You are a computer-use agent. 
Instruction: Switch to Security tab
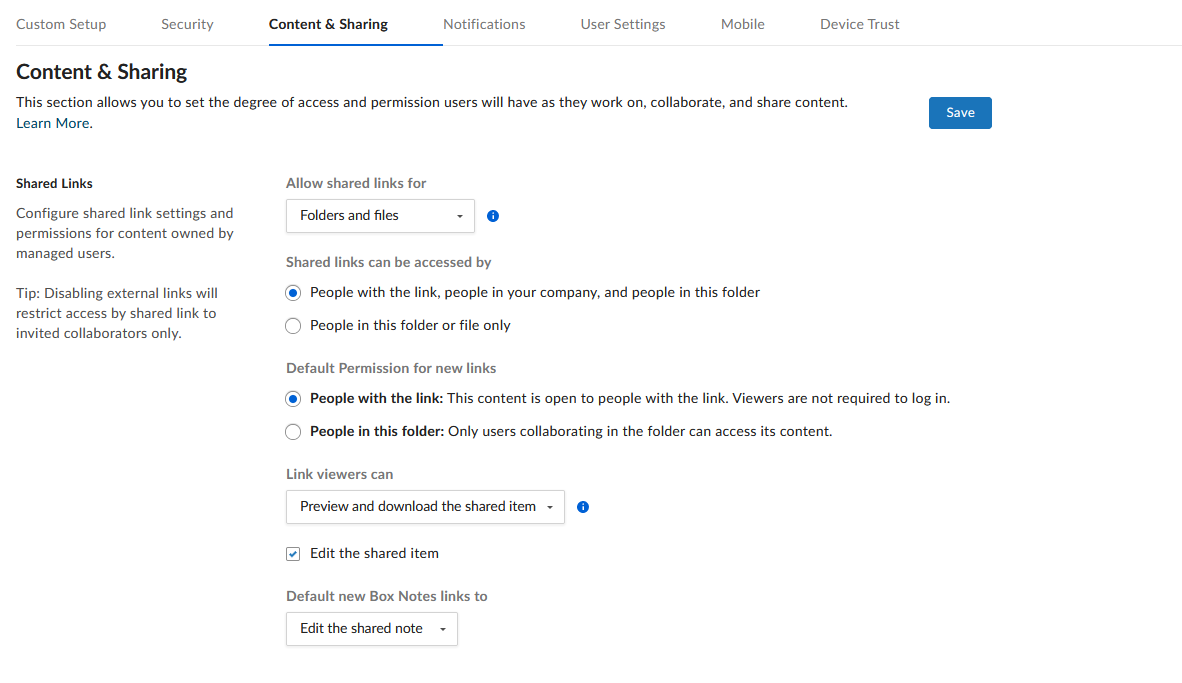tap(187, 24)
